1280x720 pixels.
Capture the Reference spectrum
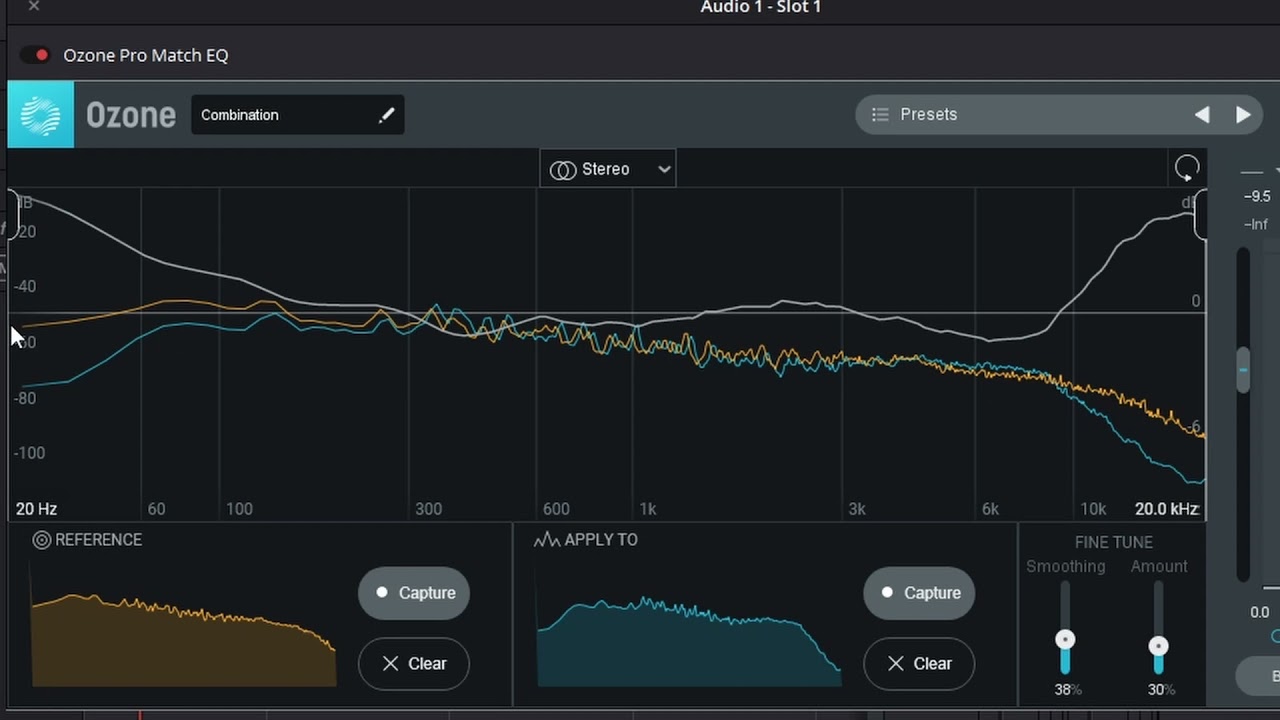pyautogui.click(x=414, y=593)
